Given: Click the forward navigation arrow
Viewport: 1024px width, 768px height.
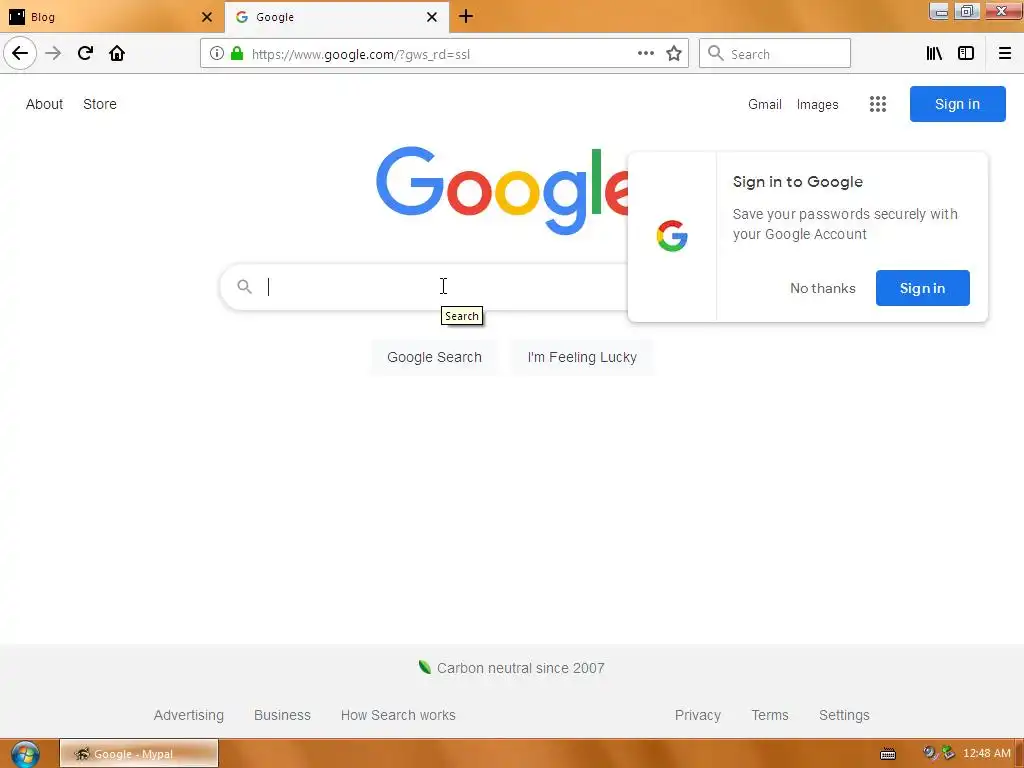Looking at the screenshot, I should [53, 53].
